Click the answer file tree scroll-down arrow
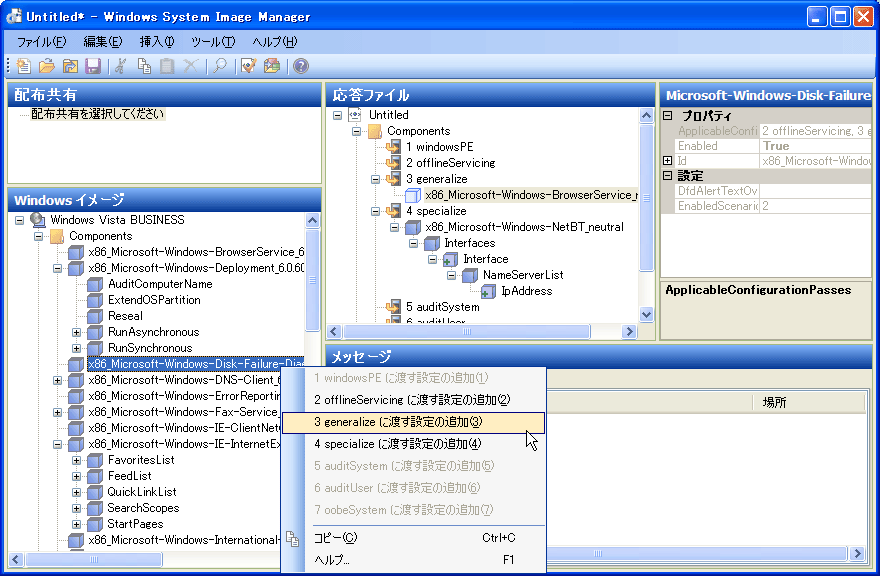This screenshot has height=576, width=880. coord(647,314)
